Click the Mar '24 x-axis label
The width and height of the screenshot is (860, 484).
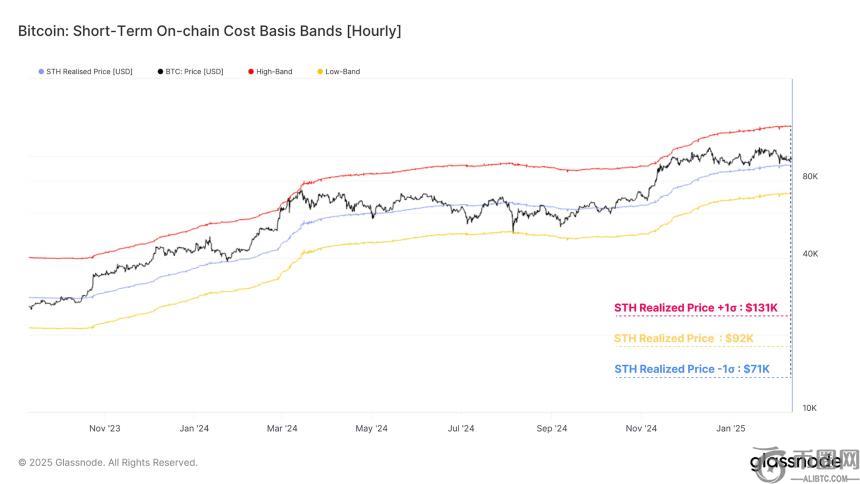click(x=282, y=428)
